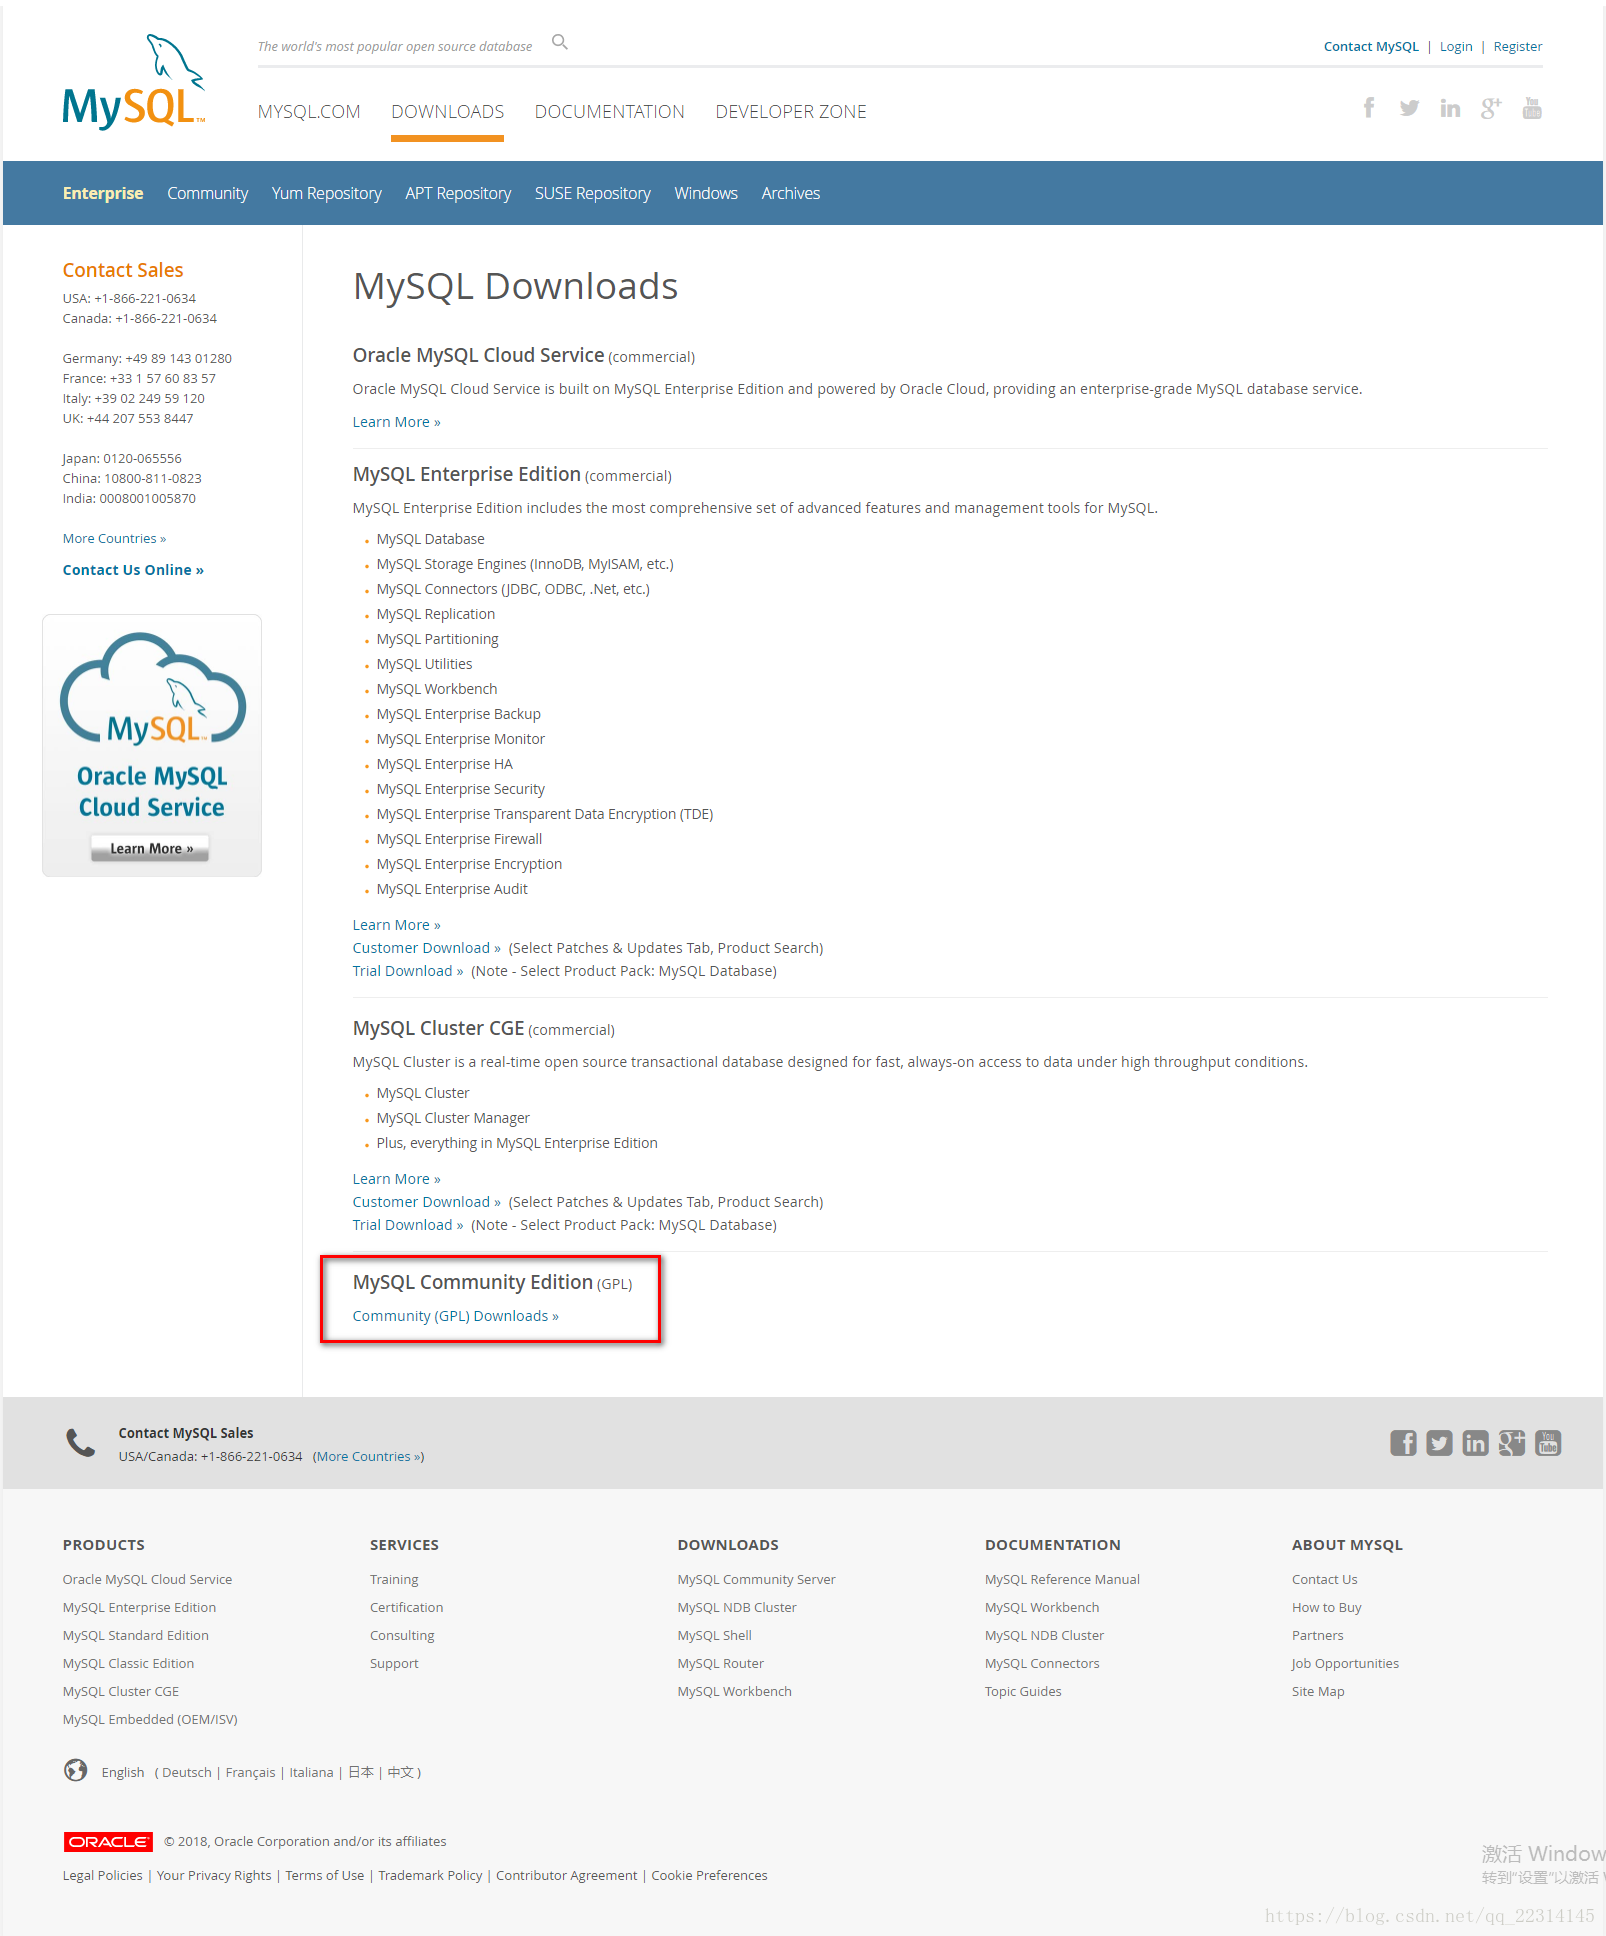This screenshot has width=1606, height=1936.
Task: Click the footer Google Plus icon
Action: (1511, 1443)
